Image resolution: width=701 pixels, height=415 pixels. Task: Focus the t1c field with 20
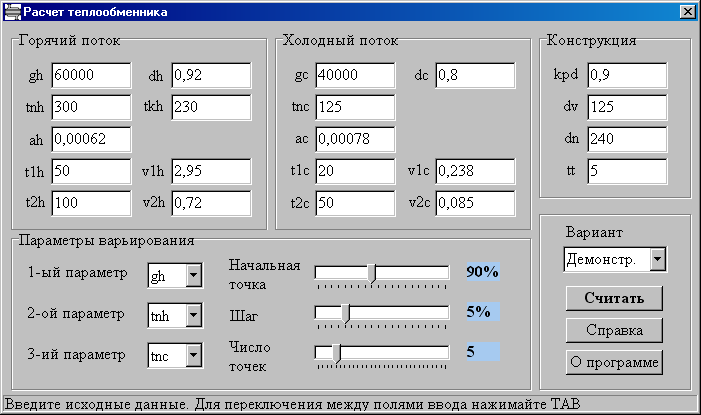(x=355, y=171)
